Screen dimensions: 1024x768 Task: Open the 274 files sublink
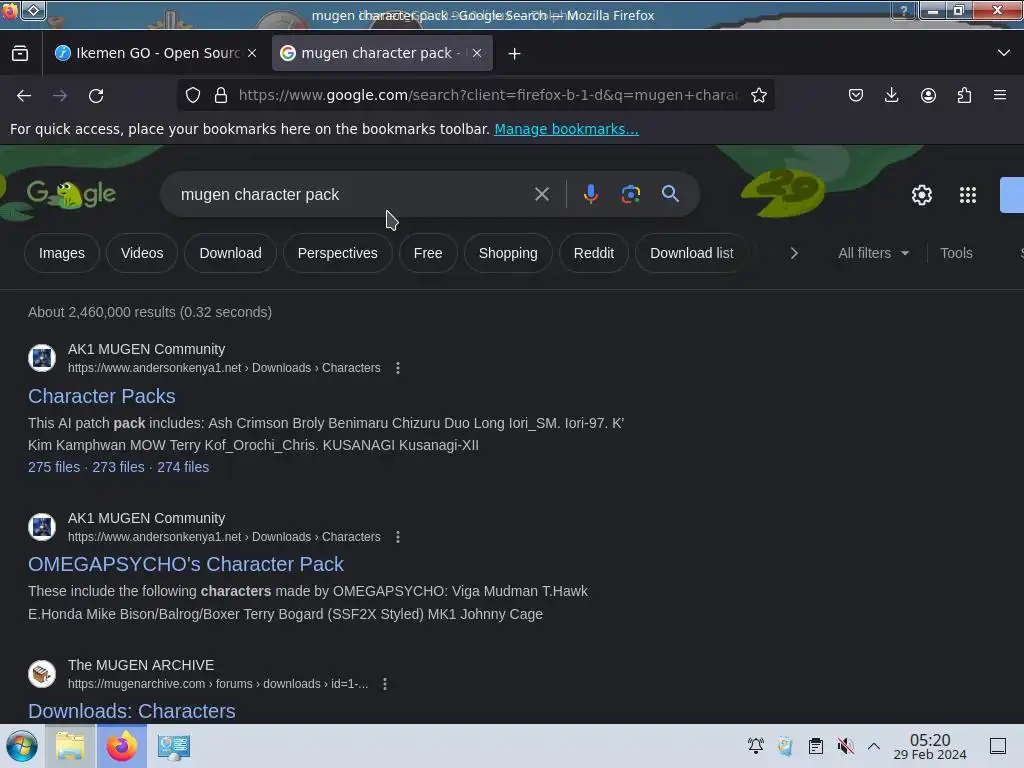point(183,467)
